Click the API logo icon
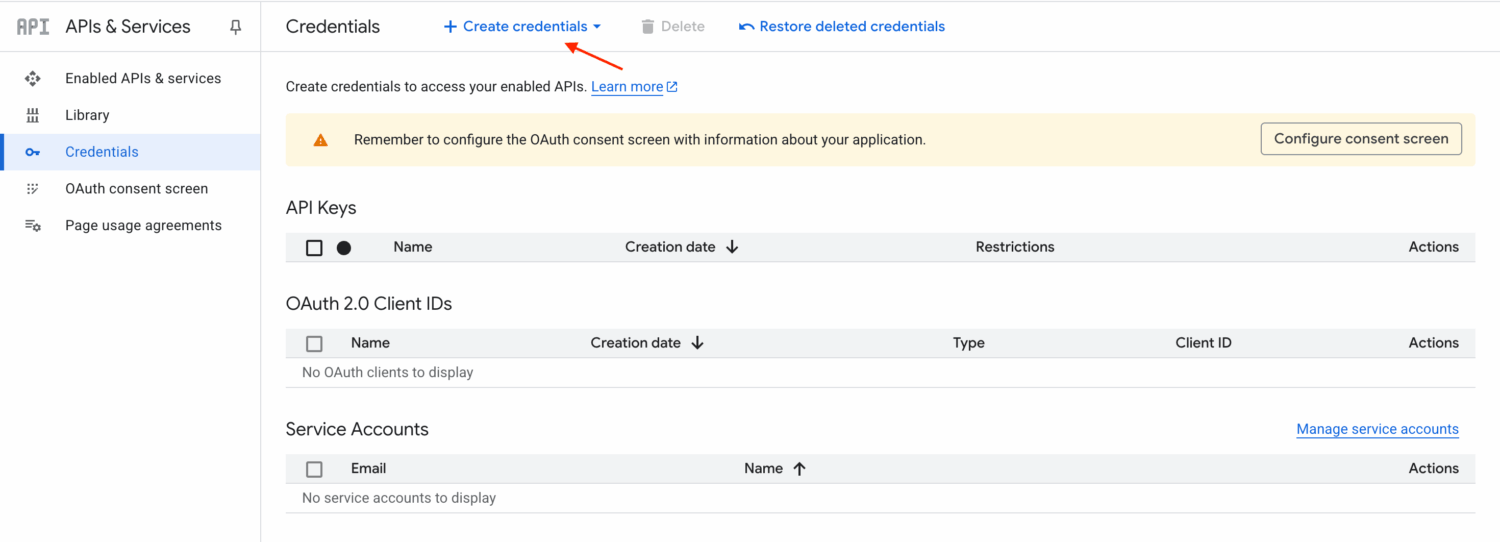Screen dimensions: 1500x542 click(33, 27)
